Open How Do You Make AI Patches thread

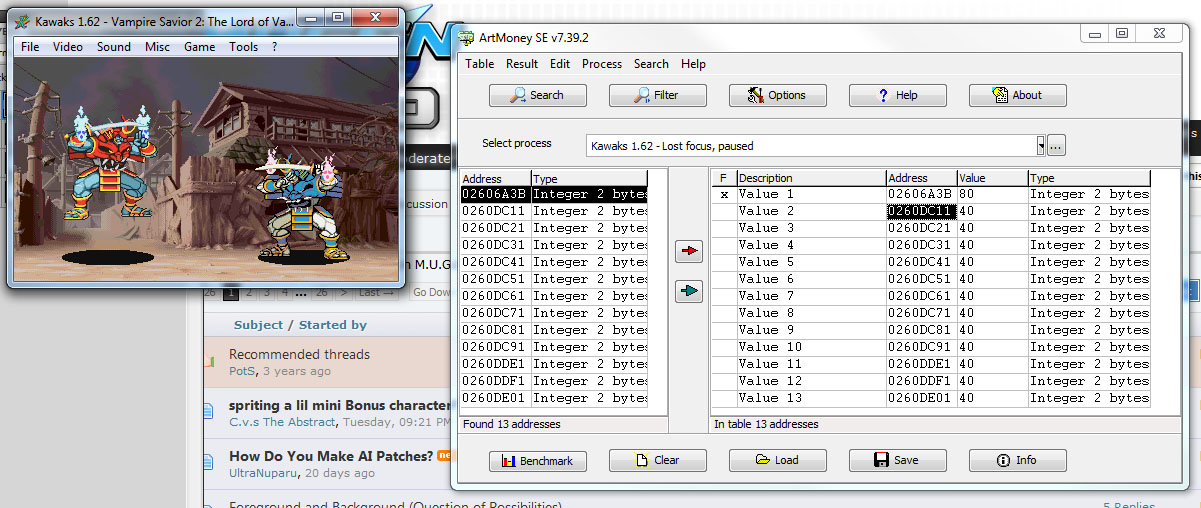coord(331,456)
